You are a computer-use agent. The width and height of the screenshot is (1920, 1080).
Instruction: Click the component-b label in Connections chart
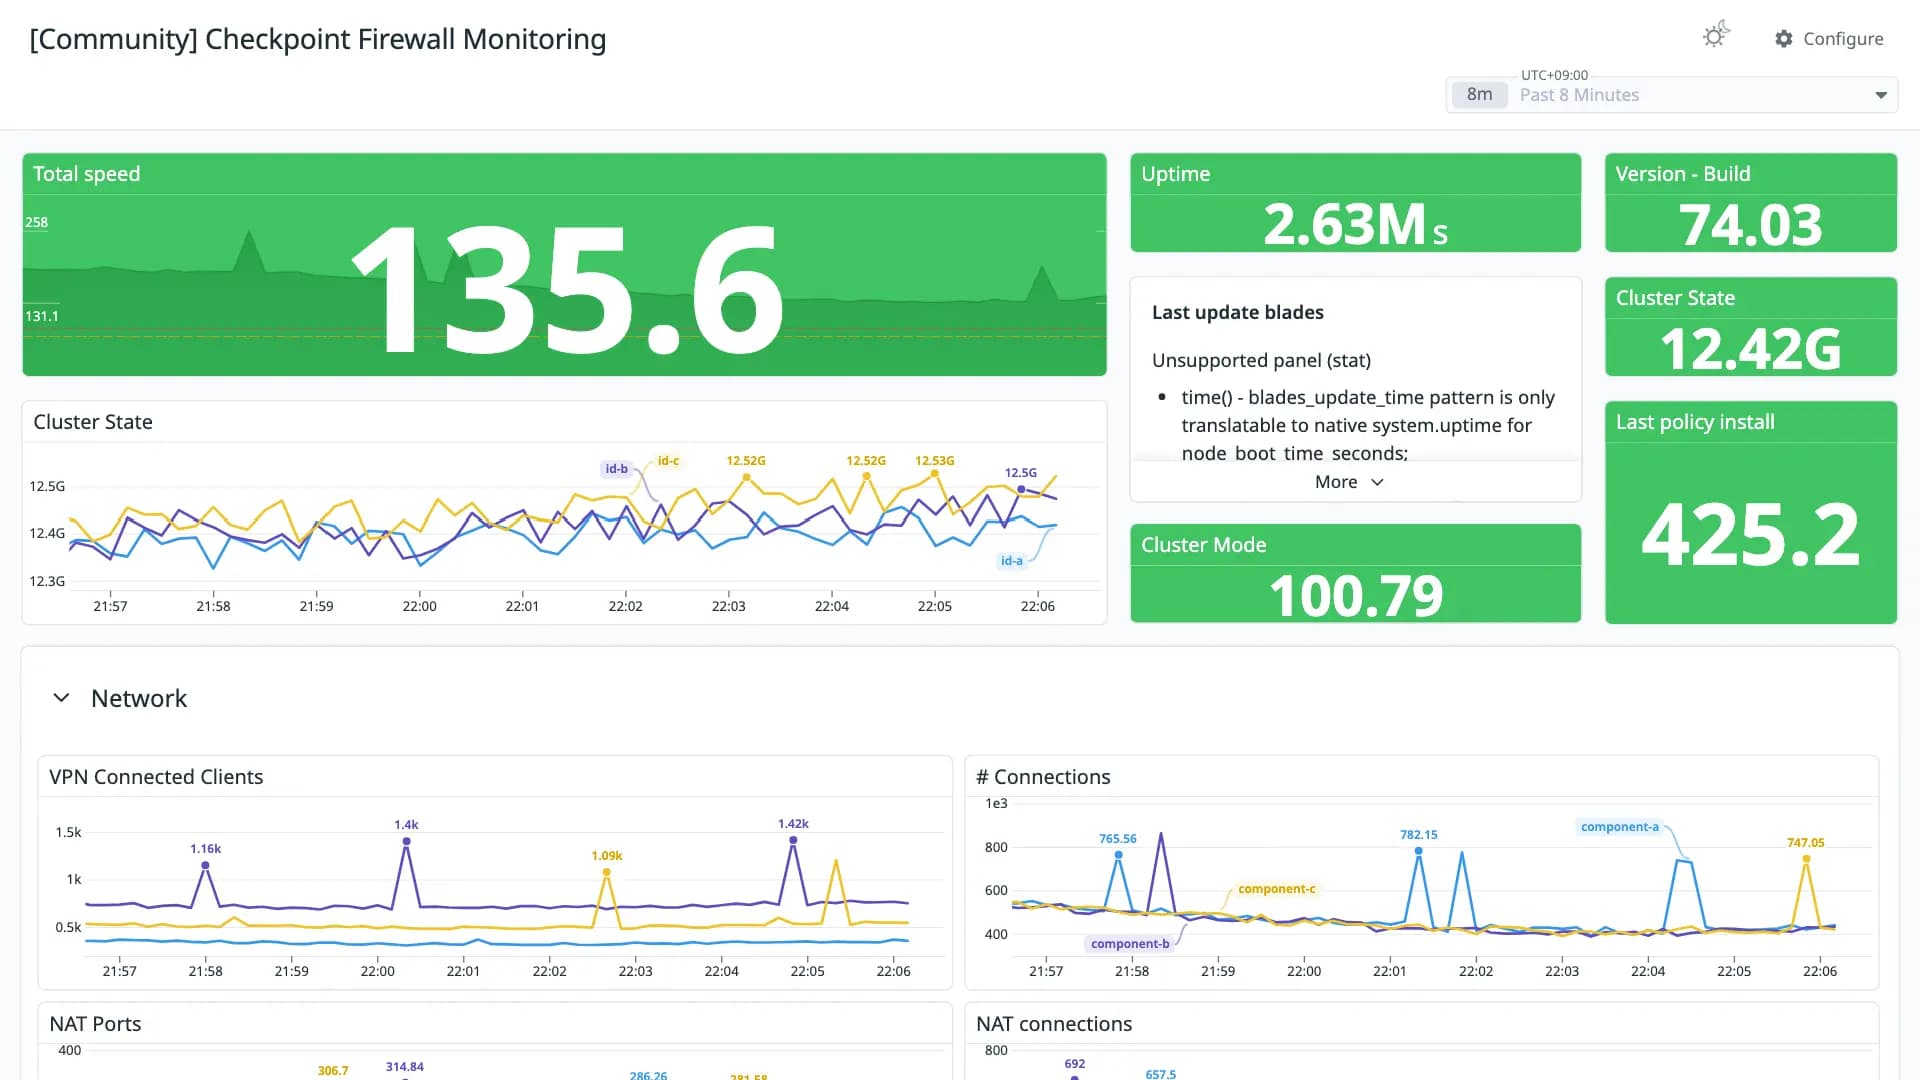tap(1130, 944)
